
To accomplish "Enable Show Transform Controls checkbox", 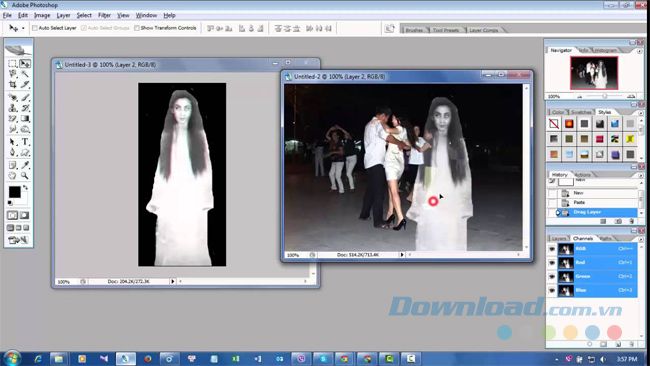I will point(137,28).
